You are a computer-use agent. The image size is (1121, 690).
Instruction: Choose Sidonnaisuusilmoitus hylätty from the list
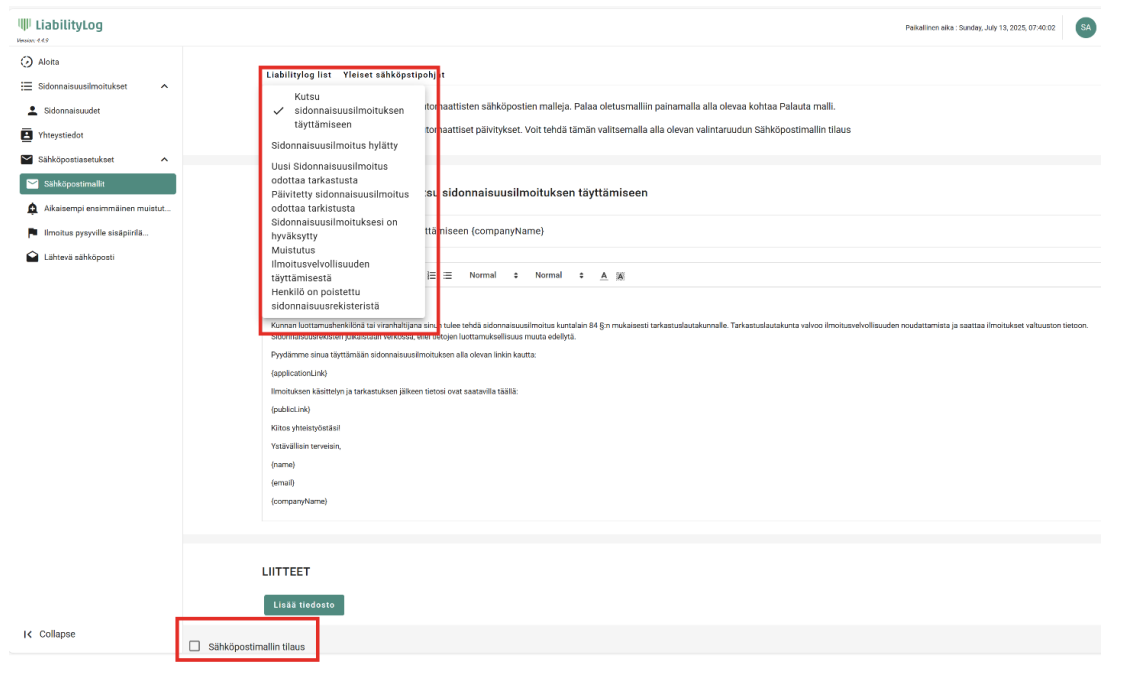pyautogui.click(x=334, y=145)
